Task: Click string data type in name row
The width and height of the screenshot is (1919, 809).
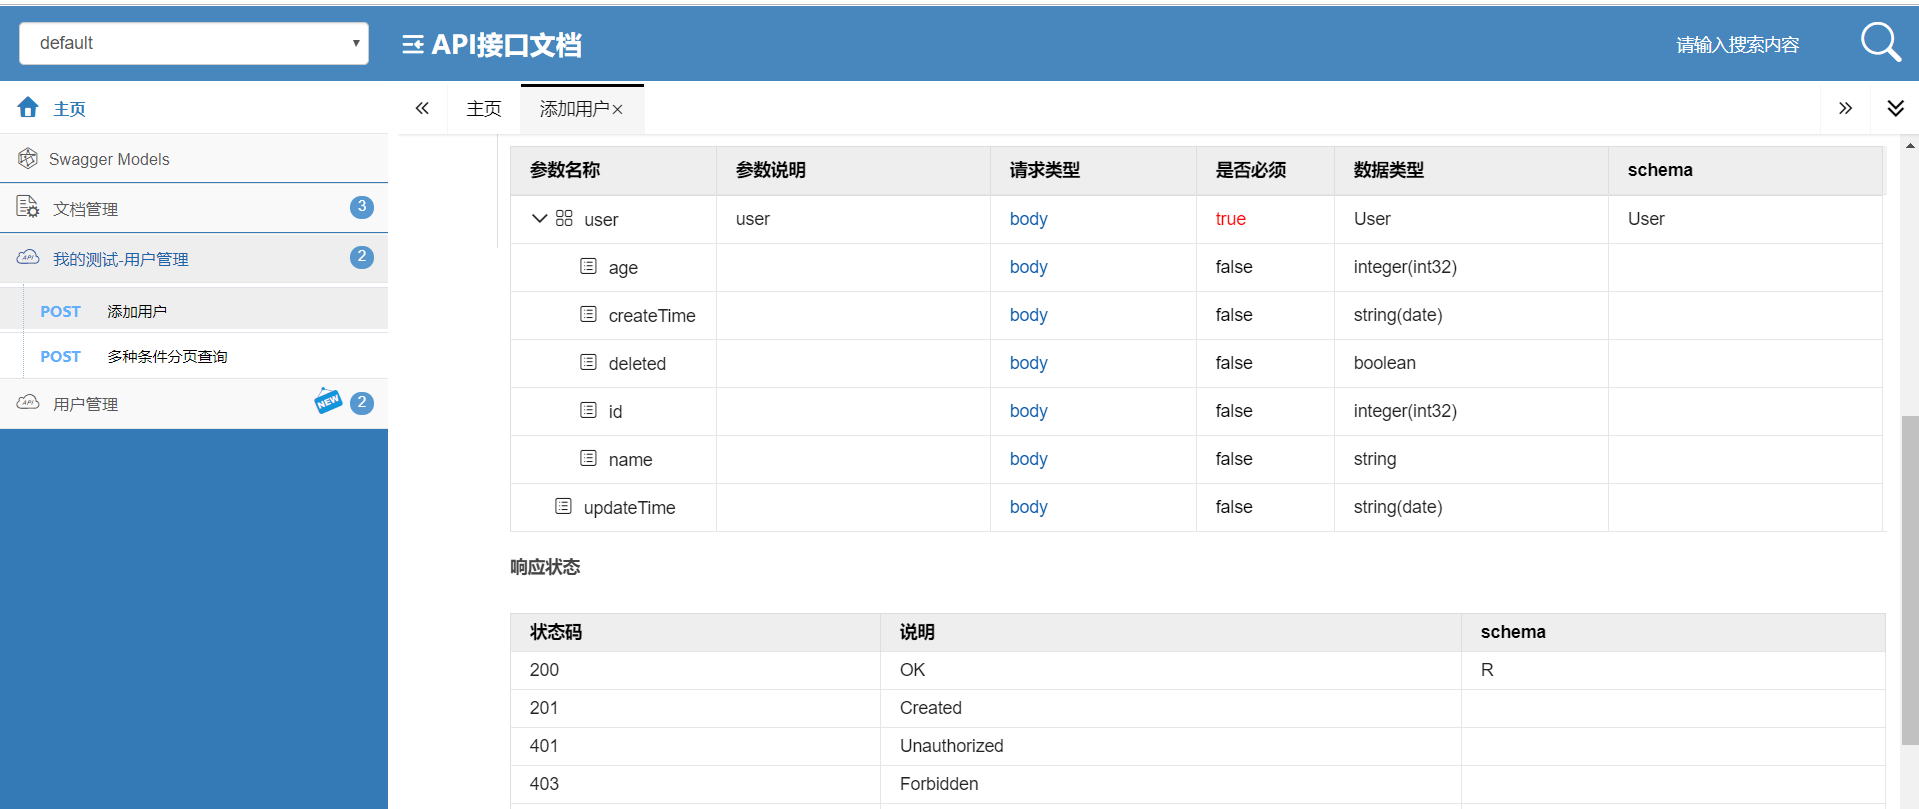Action: tap(1374, 459)
